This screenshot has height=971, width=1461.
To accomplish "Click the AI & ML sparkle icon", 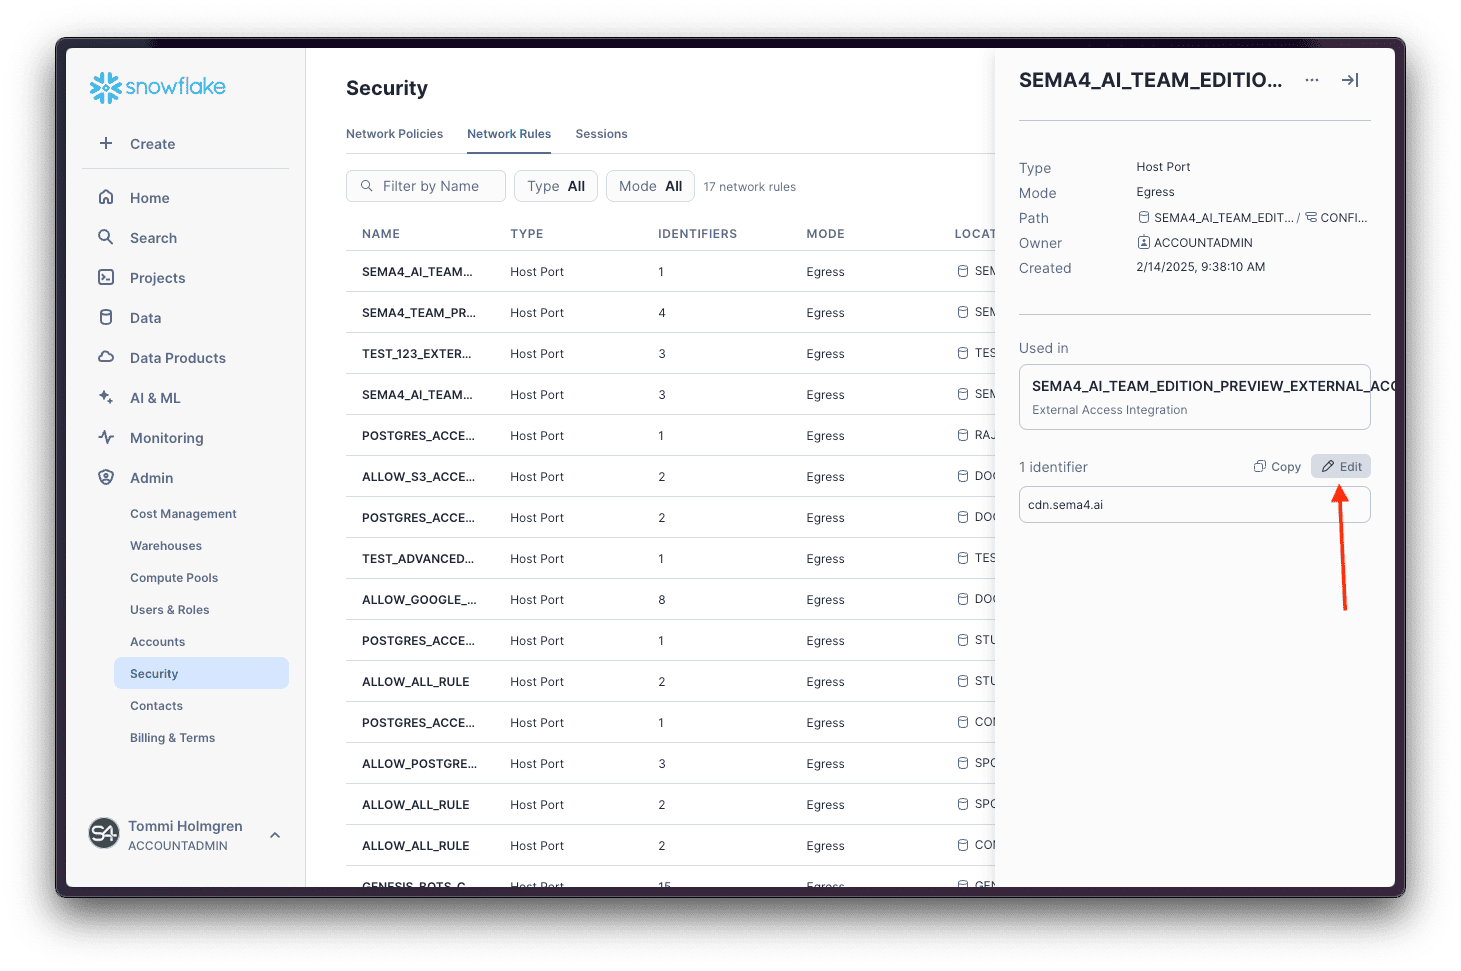I will point(106,397).
